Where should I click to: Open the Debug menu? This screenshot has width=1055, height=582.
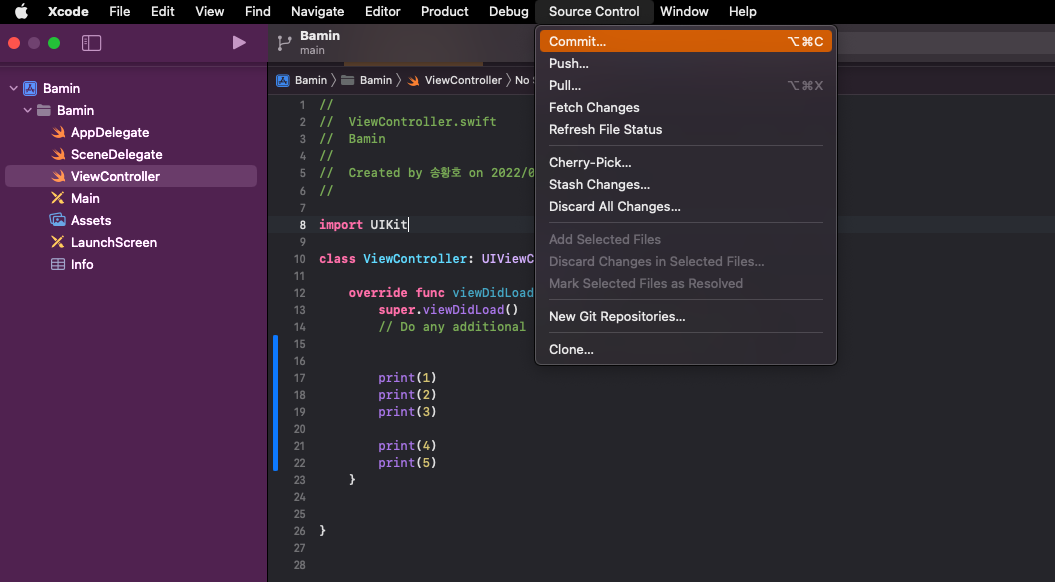(509, 11)
